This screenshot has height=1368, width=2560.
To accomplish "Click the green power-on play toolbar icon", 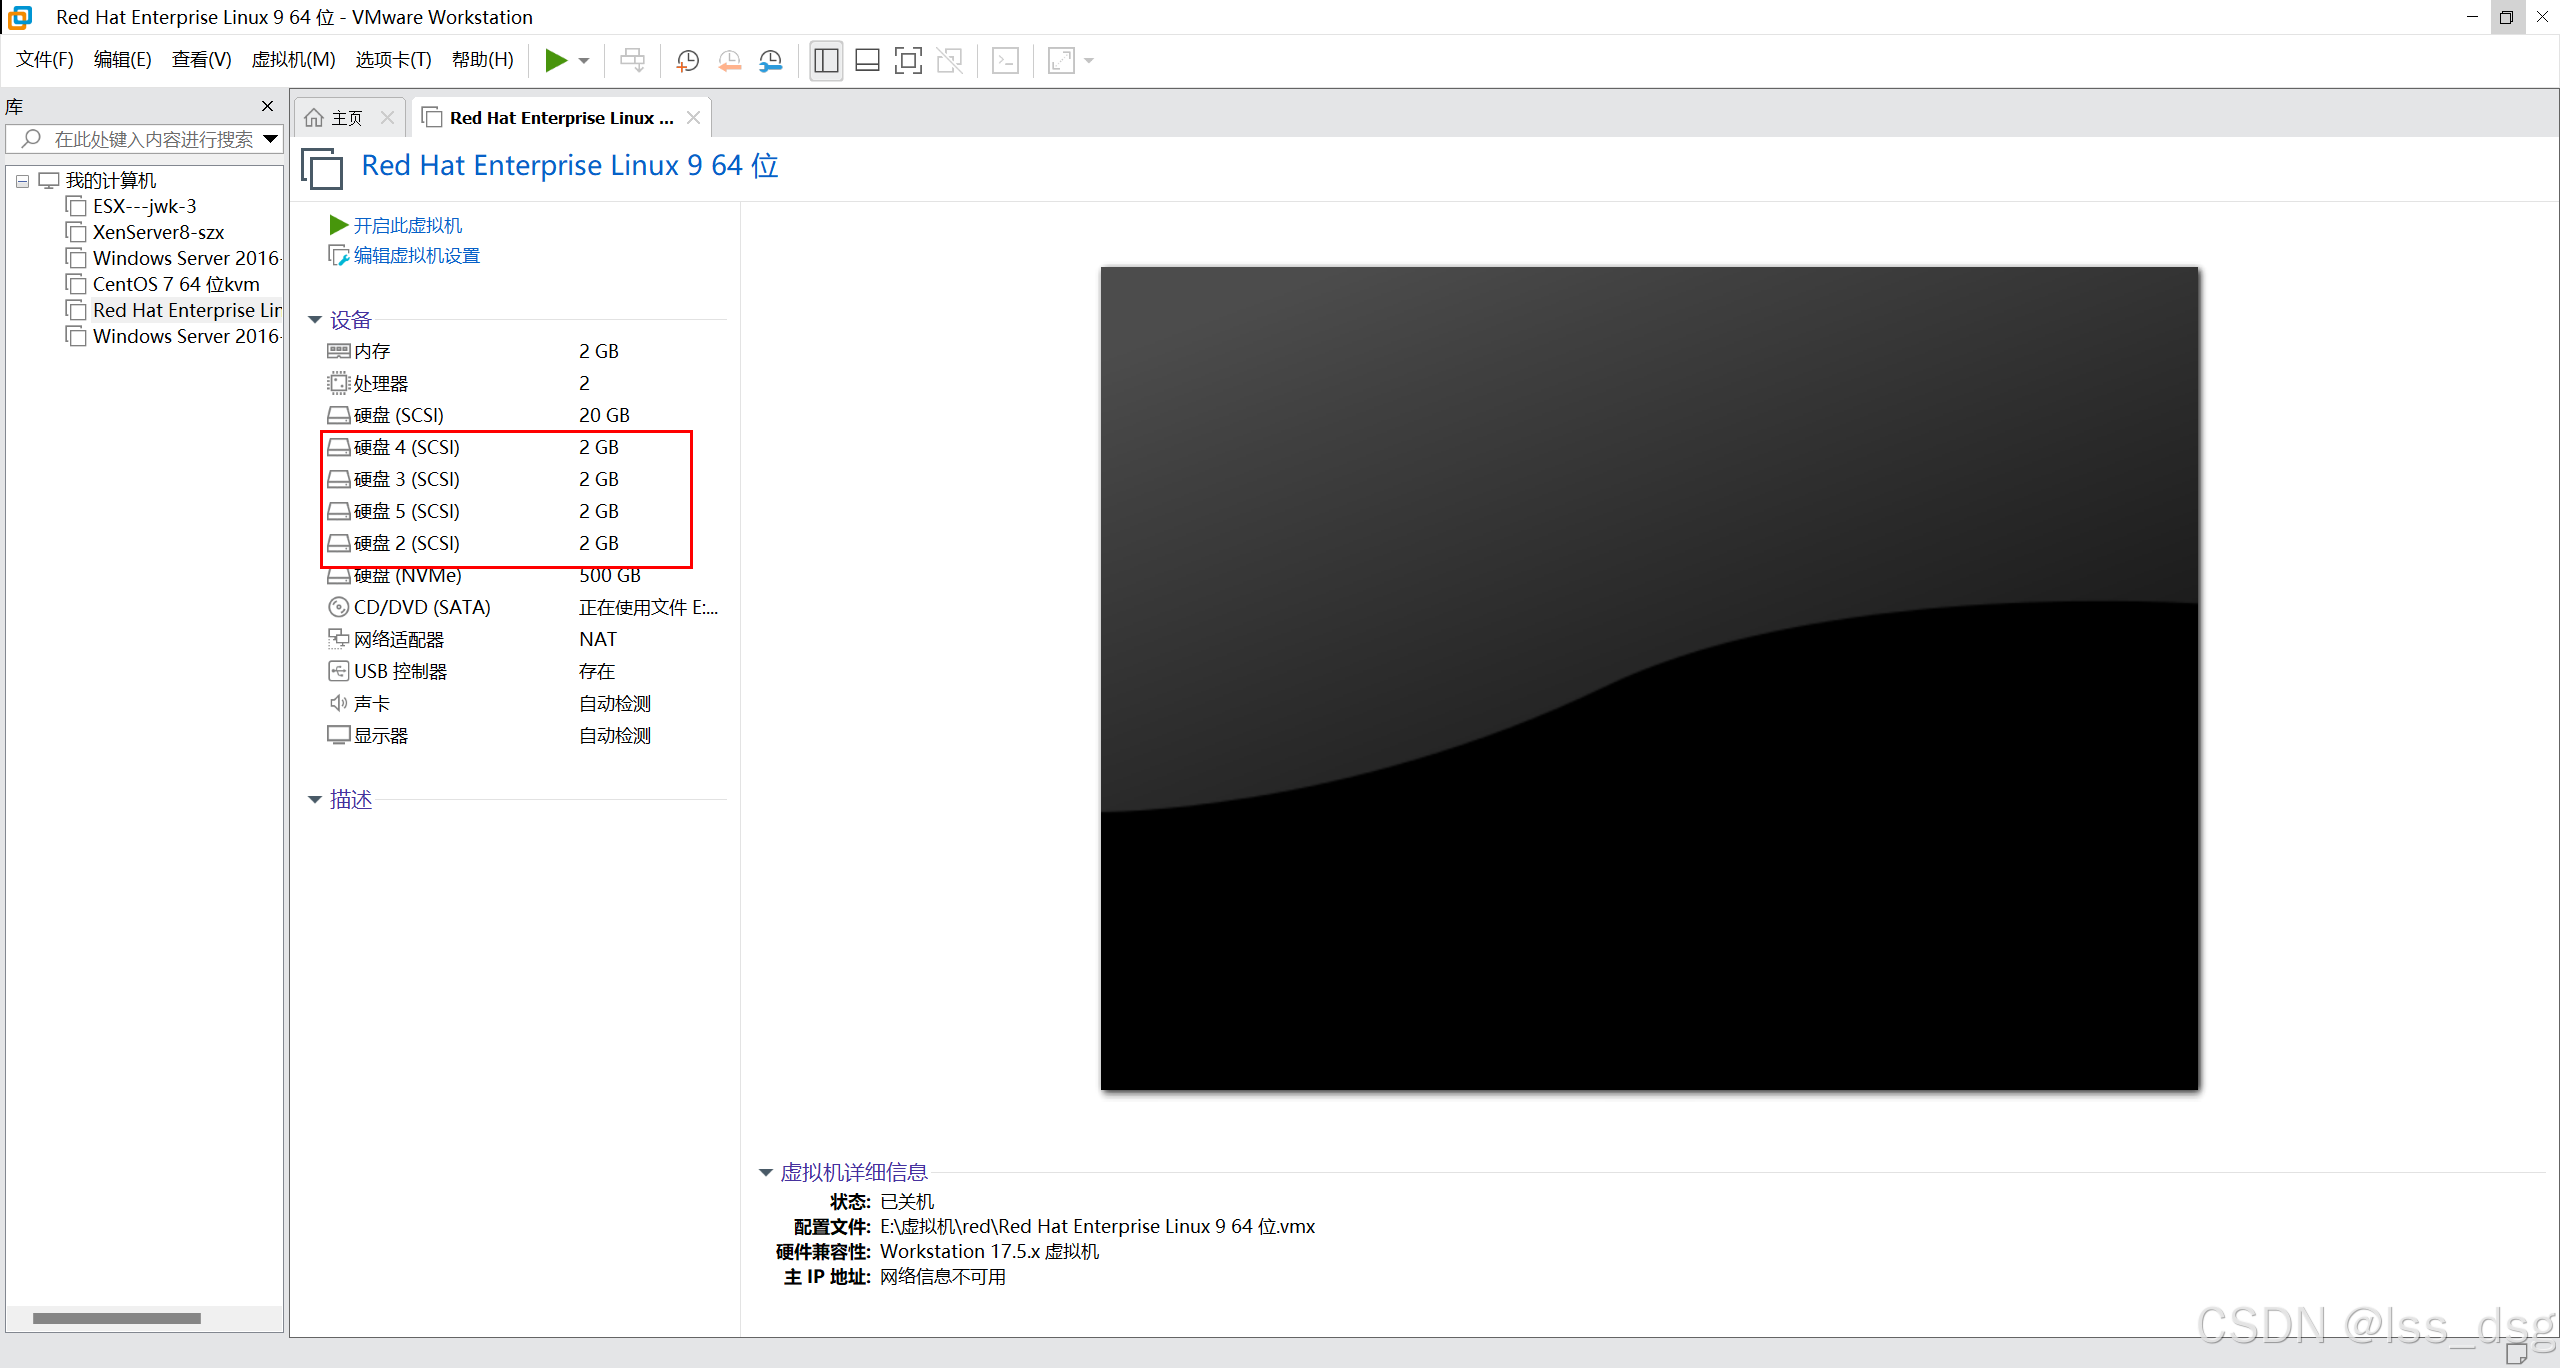I will (555, 61).
